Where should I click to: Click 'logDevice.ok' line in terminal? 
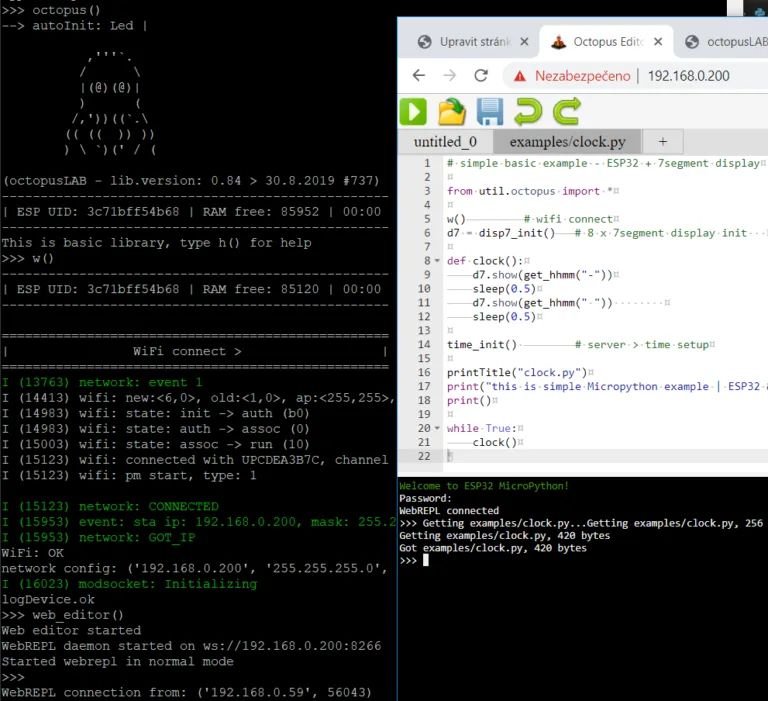coord(48,600)
